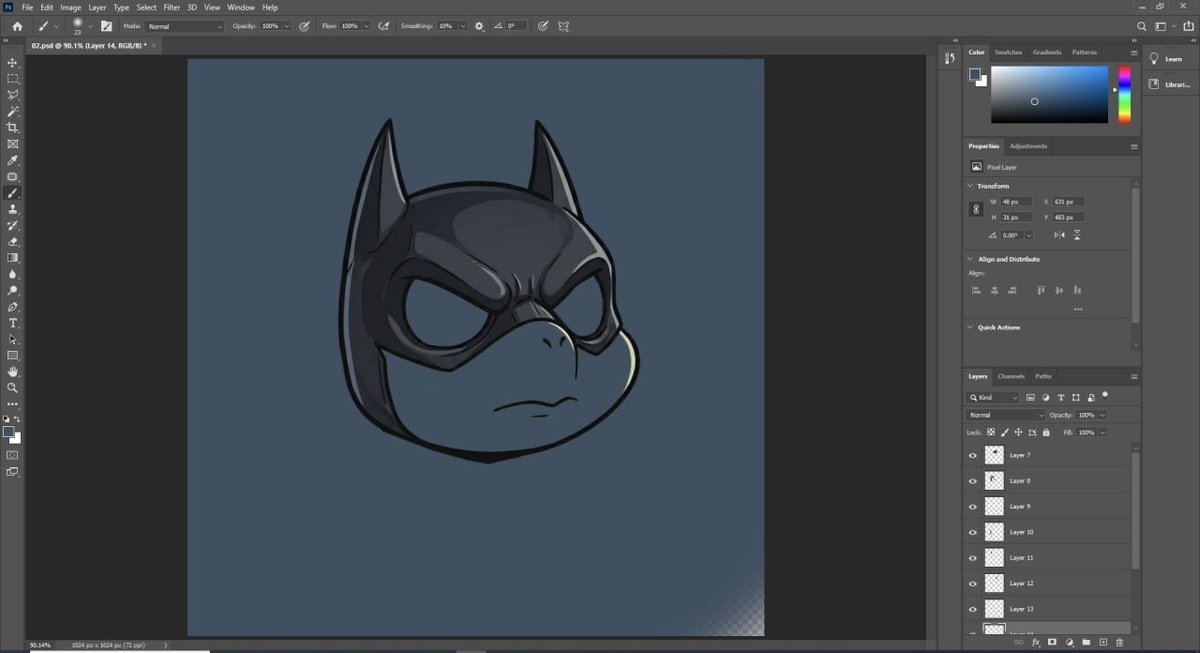Click the Home icon in options bar
Screen dimensions: 1200x653
coord(17,26)
